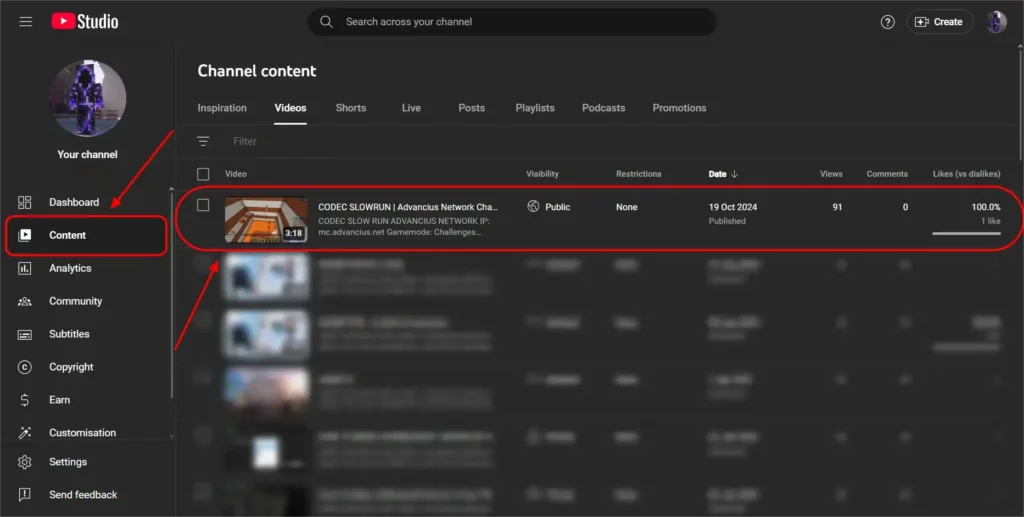Tick the CODEC SLOWRUN video checkbox

tap(203, 205)
